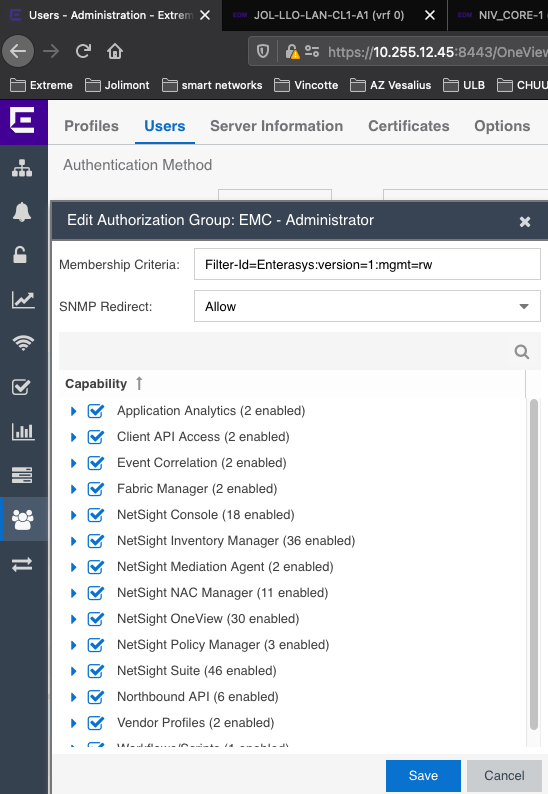Click the browser forward arrow
Image resolution: width=548 pixels, height=794 pixels.
click(51, 51)
